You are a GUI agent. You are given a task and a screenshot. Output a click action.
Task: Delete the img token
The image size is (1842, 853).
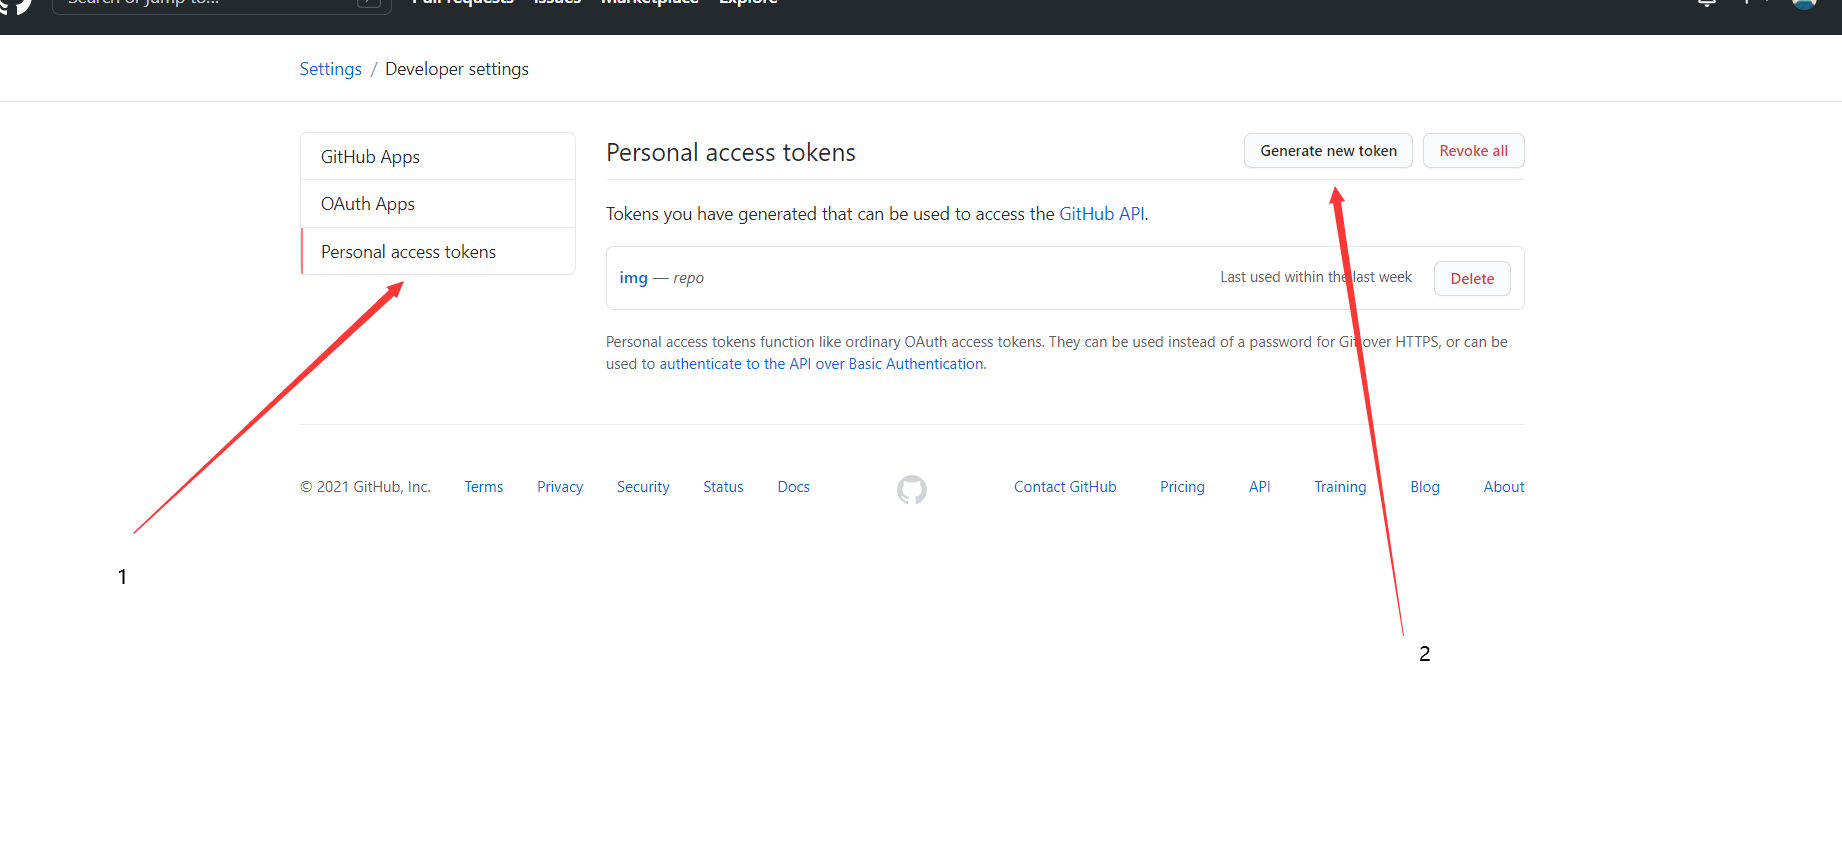click(x=1472, y=279)
